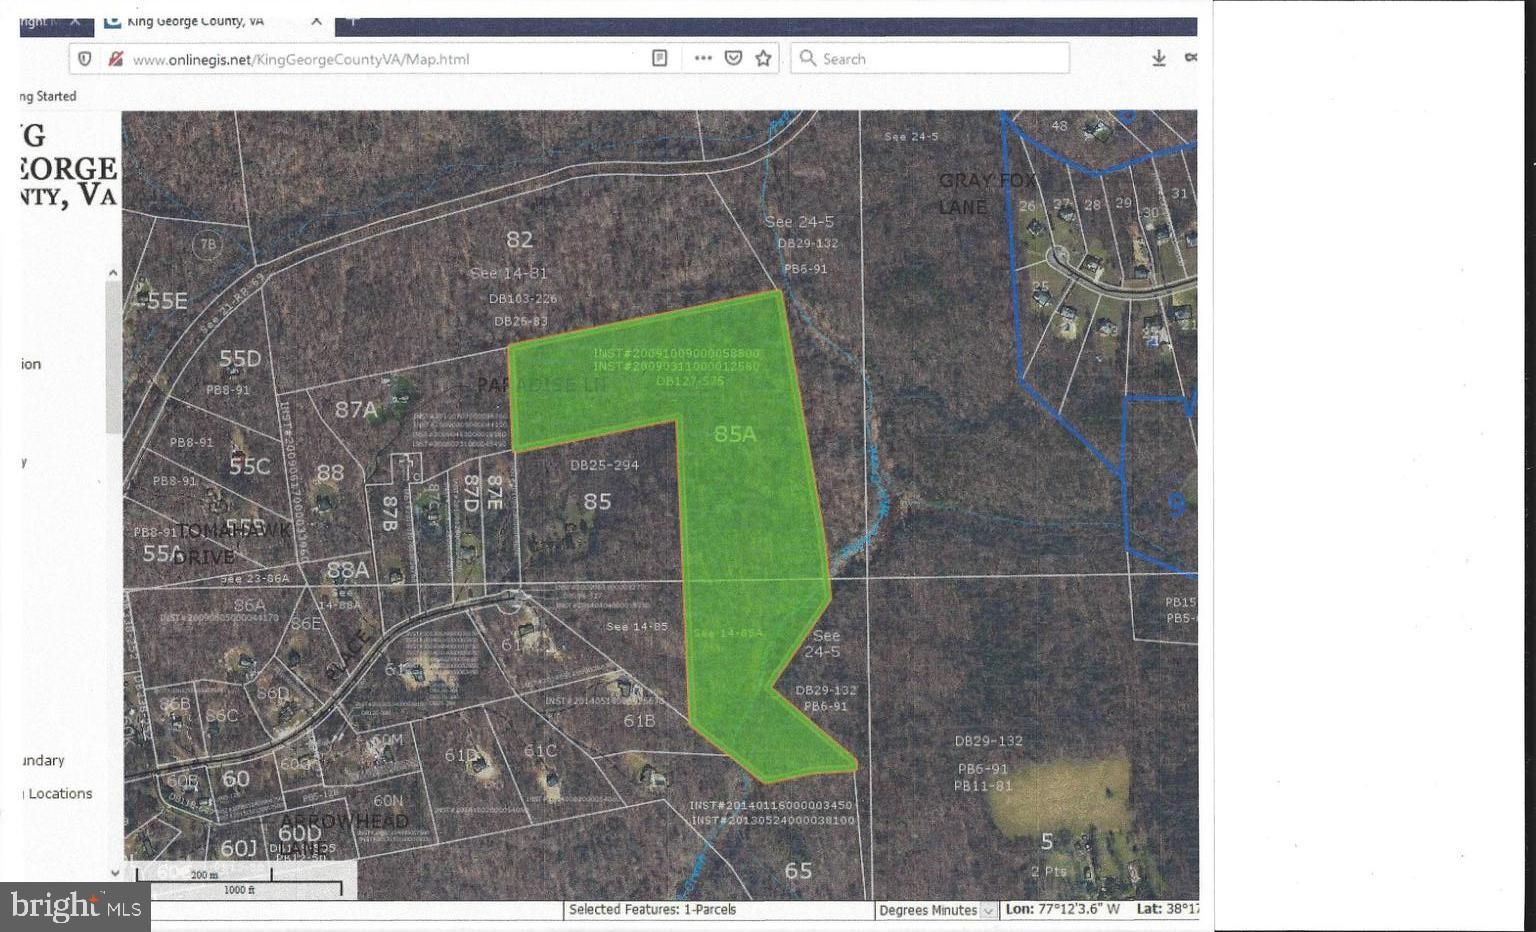The width and height of the screenshot is (1536, 932).
Task: Click the Lon/Lat coordinate readout
Action: coord(1100,910)
